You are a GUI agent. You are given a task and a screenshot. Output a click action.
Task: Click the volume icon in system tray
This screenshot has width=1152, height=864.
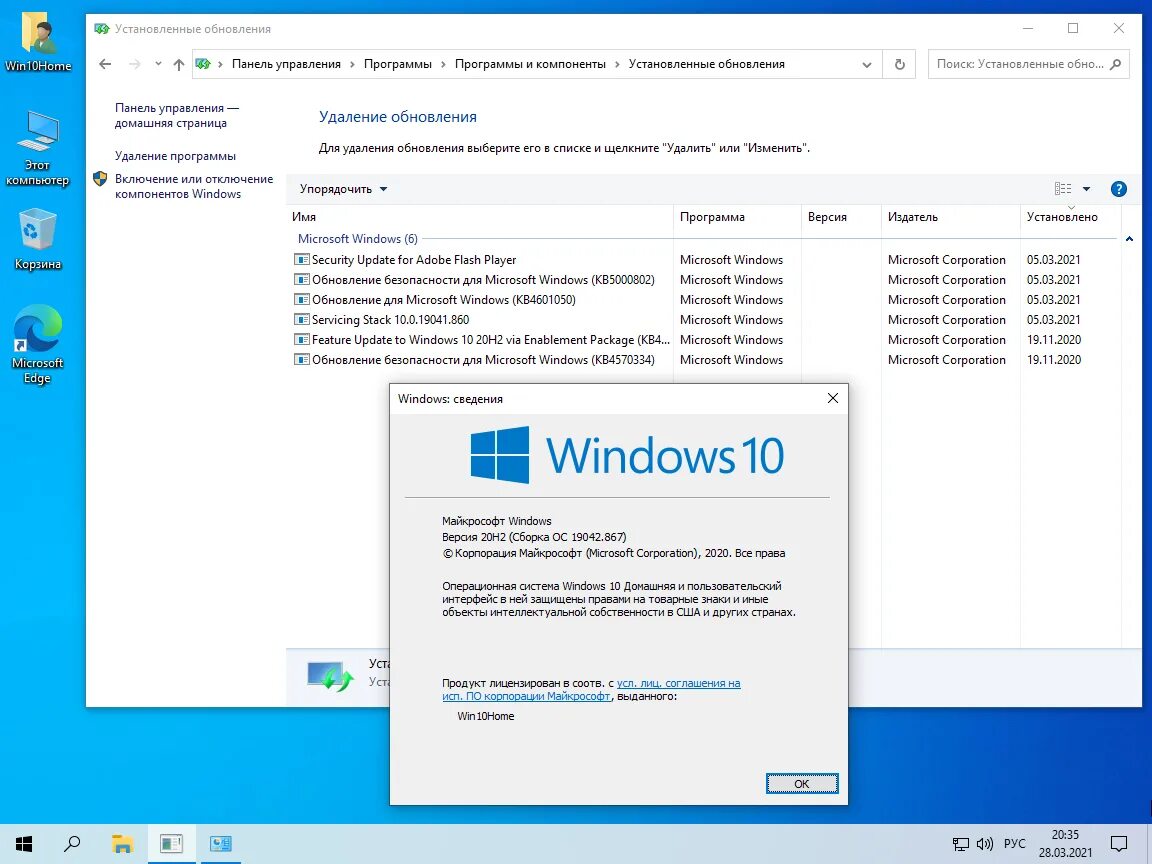(x=985, y=843)
